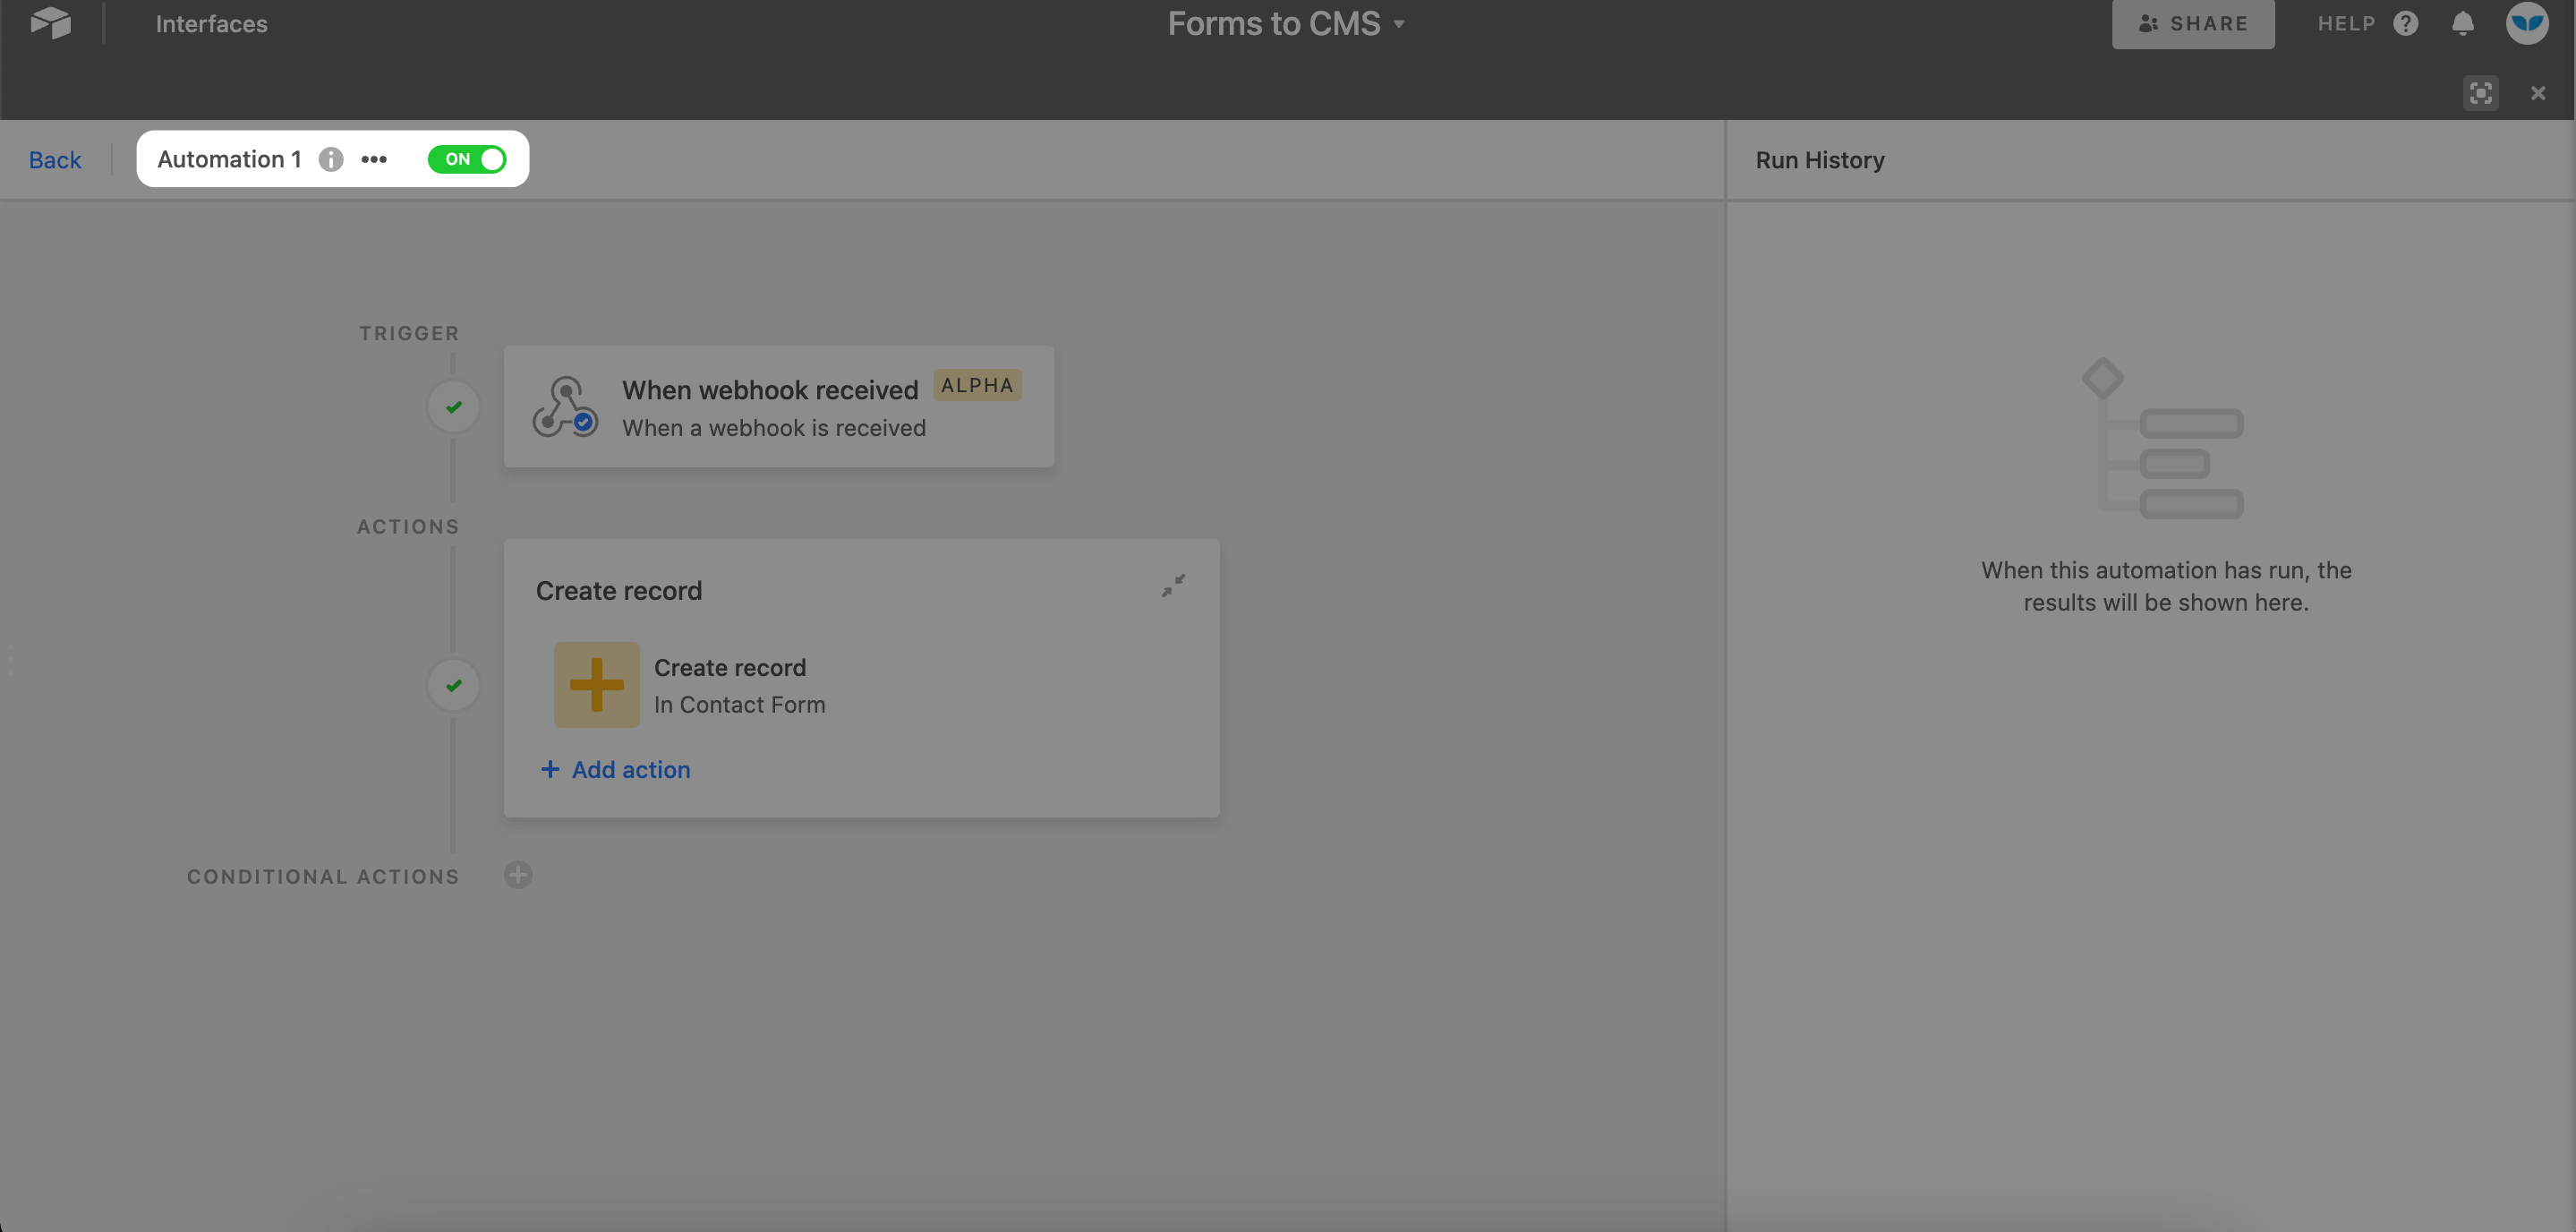Click the action step's green checkmark
Screen dimensions: 2576x1232
click(453, 685)
